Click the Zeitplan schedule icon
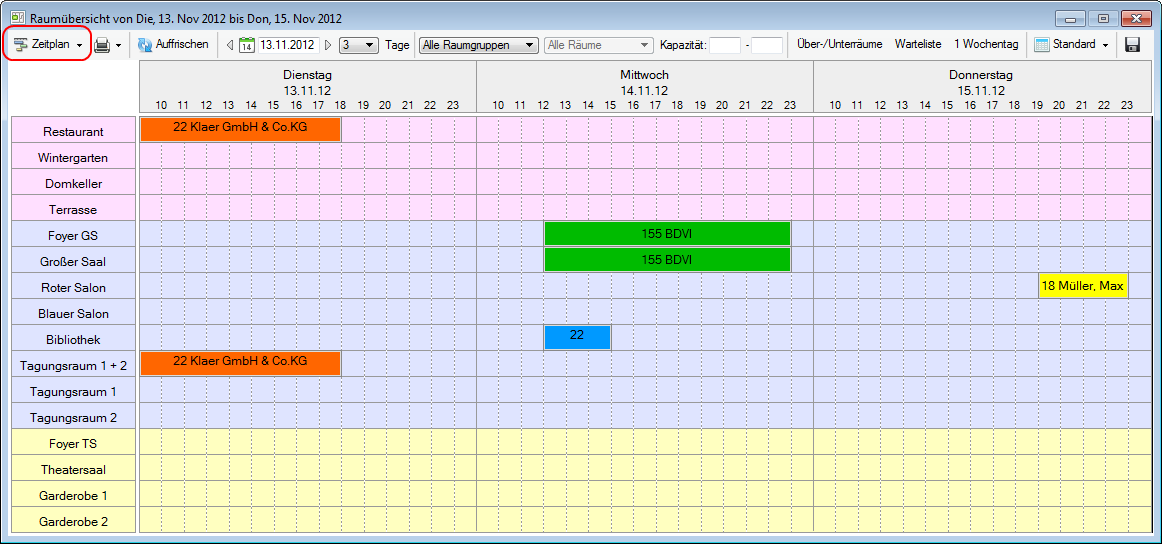Image resolution: width=1162 pixels, height=544 pixels. tap(20, 45)
